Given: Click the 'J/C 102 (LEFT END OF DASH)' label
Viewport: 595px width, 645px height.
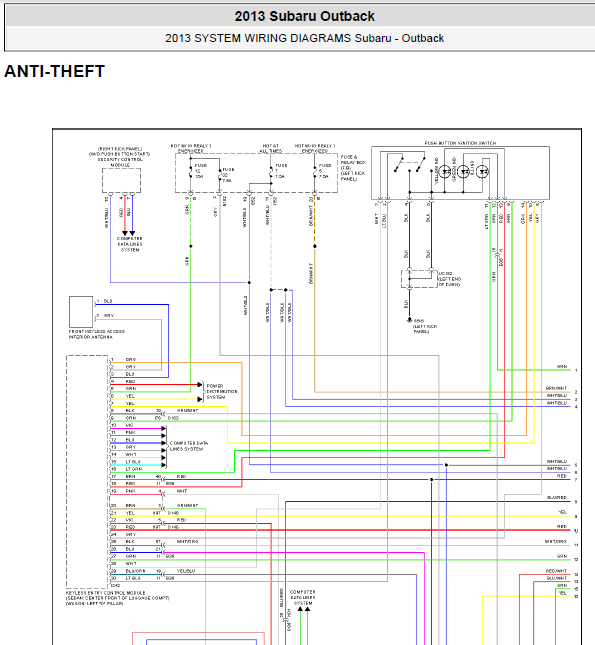Looking at the screenshot, I should click(449, 279).
